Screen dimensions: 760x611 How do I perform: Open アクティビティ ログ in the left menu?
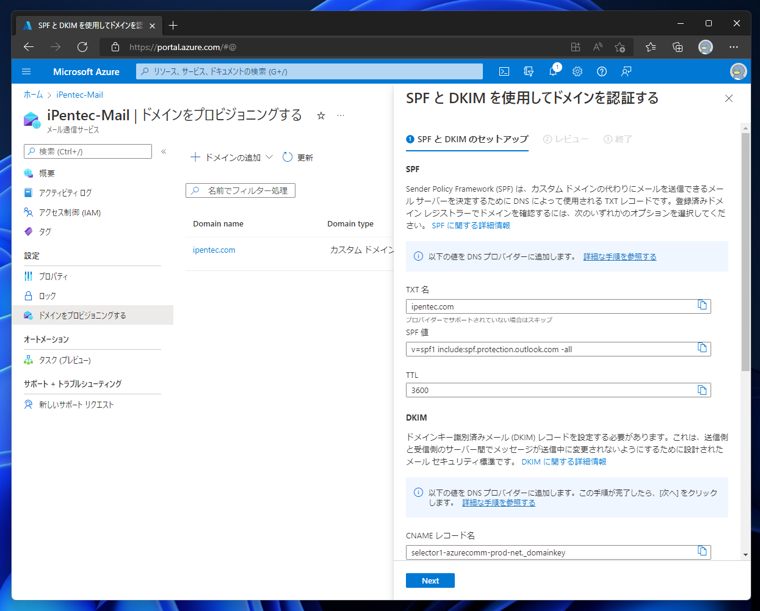64,192
